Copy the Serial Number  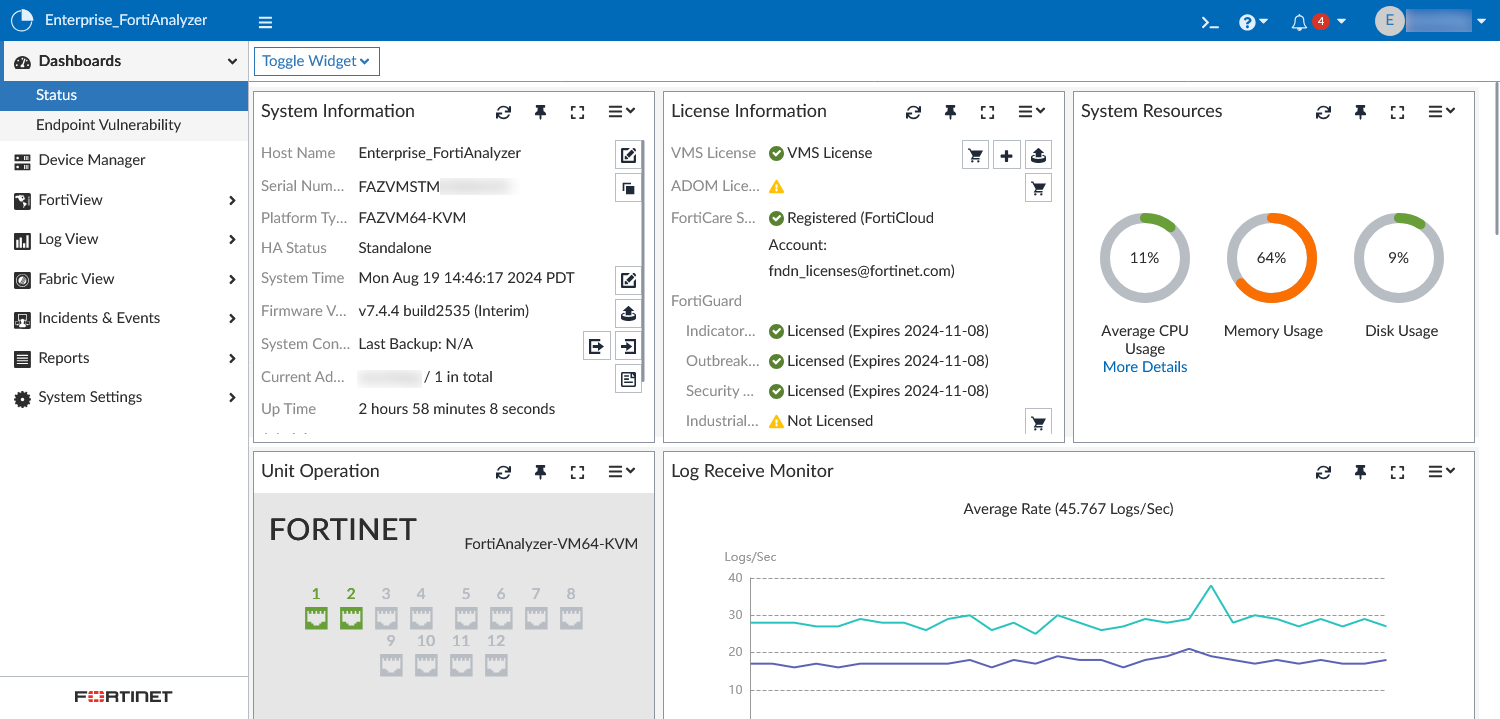click(628, 187)
